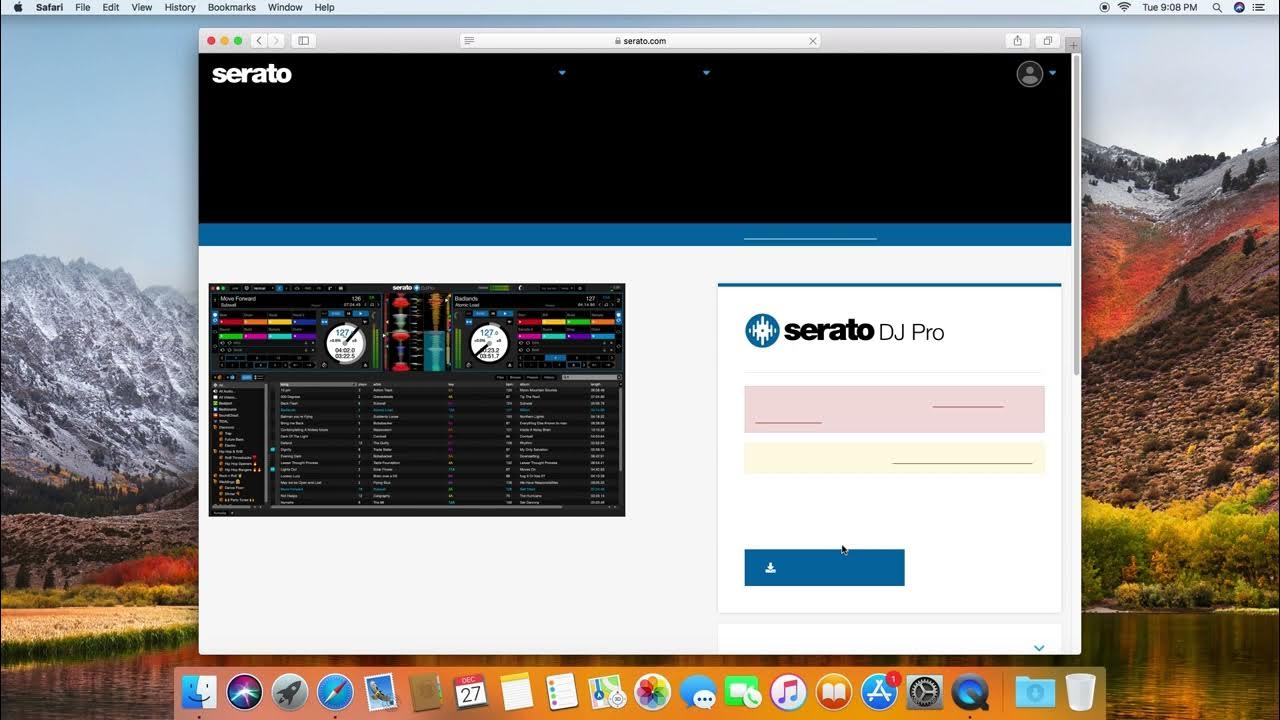Expand the arrow beside the account avatar
Screen dimensions: 1280x720
pyautogui.click(x=1052, y=73)
